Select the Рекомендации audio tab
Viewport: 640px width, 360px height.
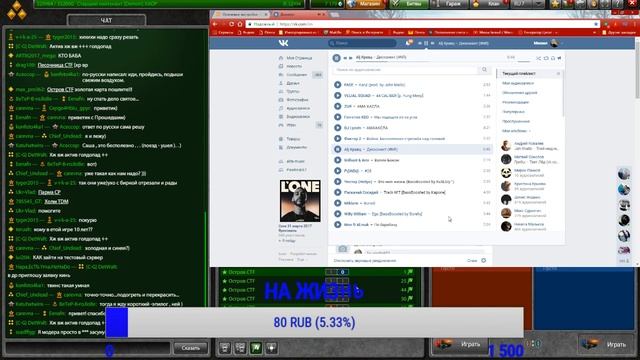tap(516, 102)
